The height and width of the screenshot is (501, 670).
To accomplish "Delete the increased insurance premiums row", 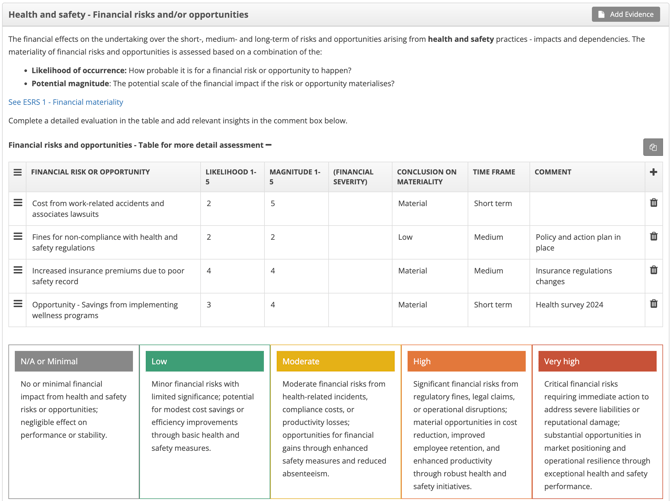I will click(653, 270).
